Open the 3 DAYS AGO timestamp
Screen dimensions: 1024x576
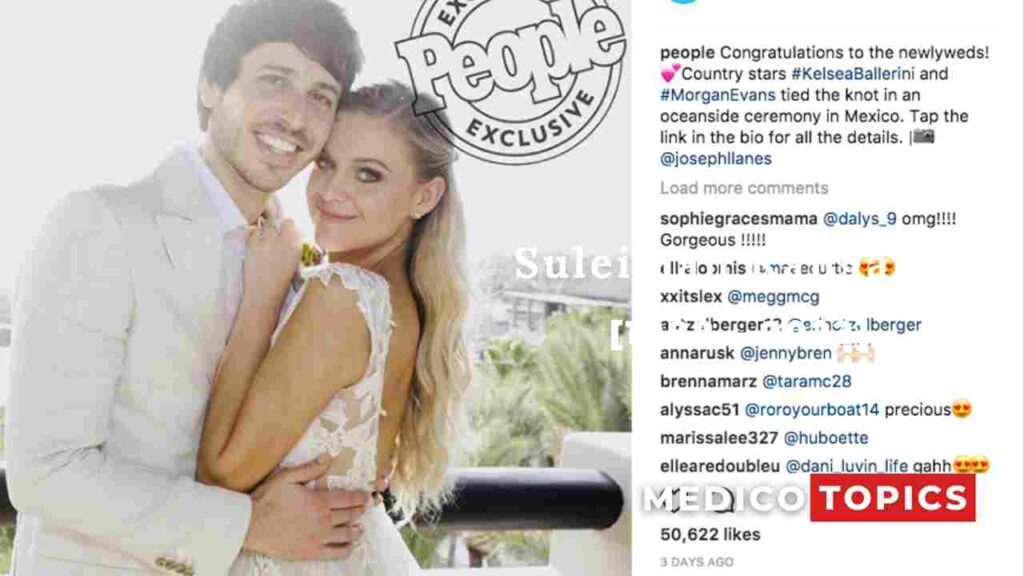[x=696, y=562]
